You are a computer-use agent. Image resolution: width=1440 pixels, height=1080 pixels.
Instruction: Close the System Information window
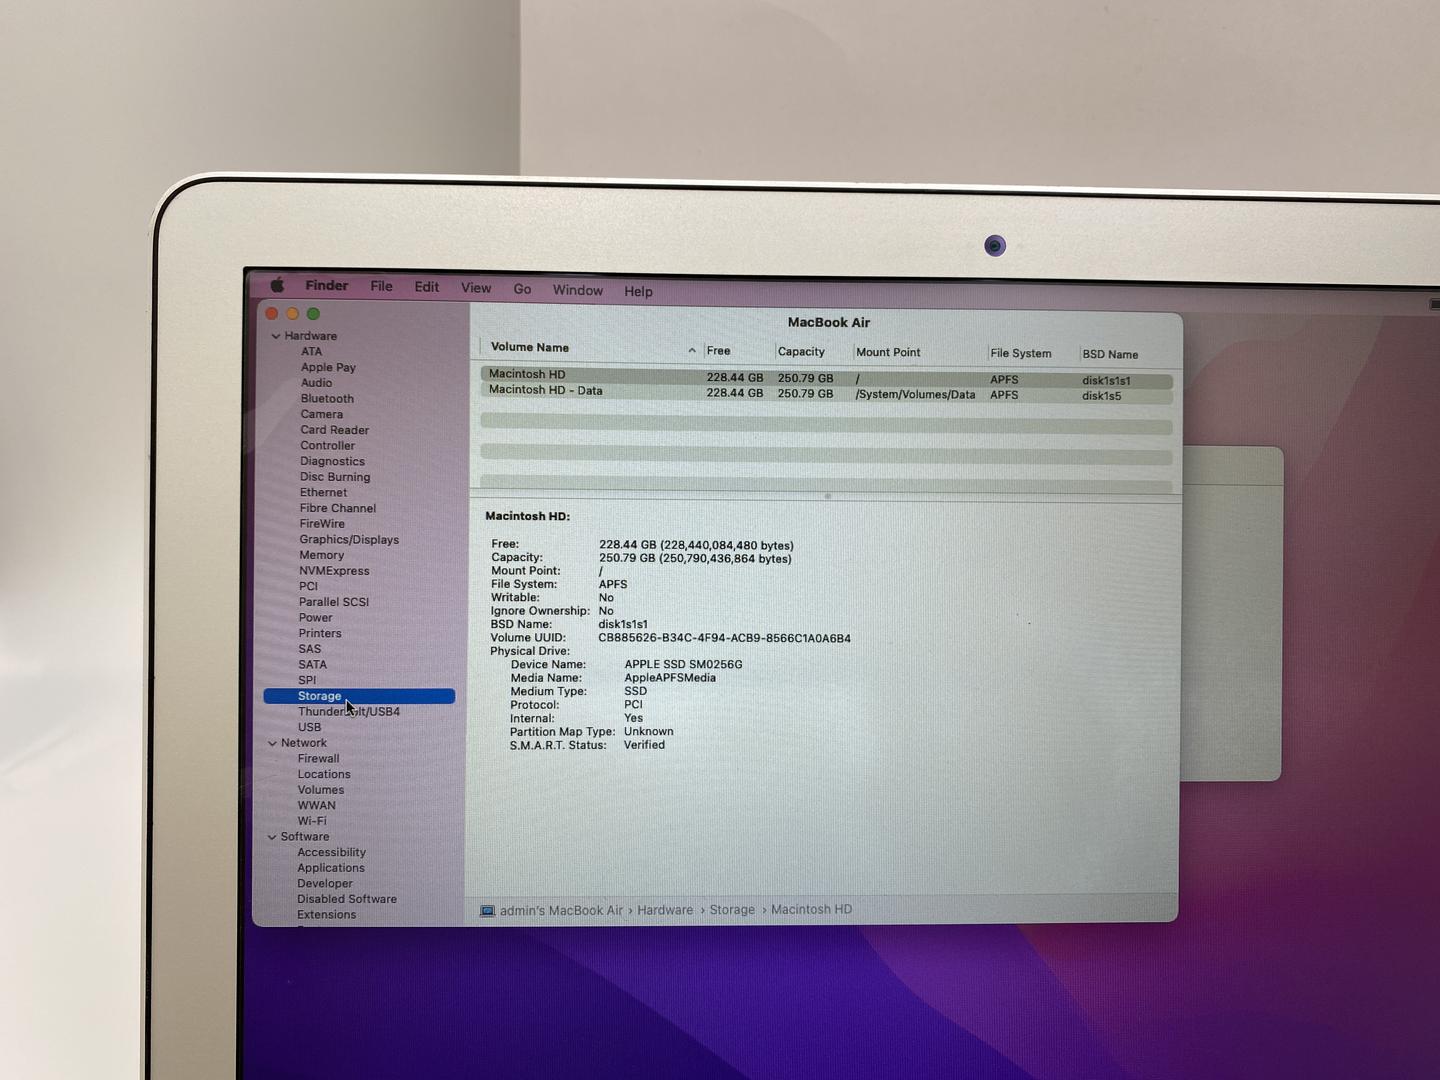point(272,313)
